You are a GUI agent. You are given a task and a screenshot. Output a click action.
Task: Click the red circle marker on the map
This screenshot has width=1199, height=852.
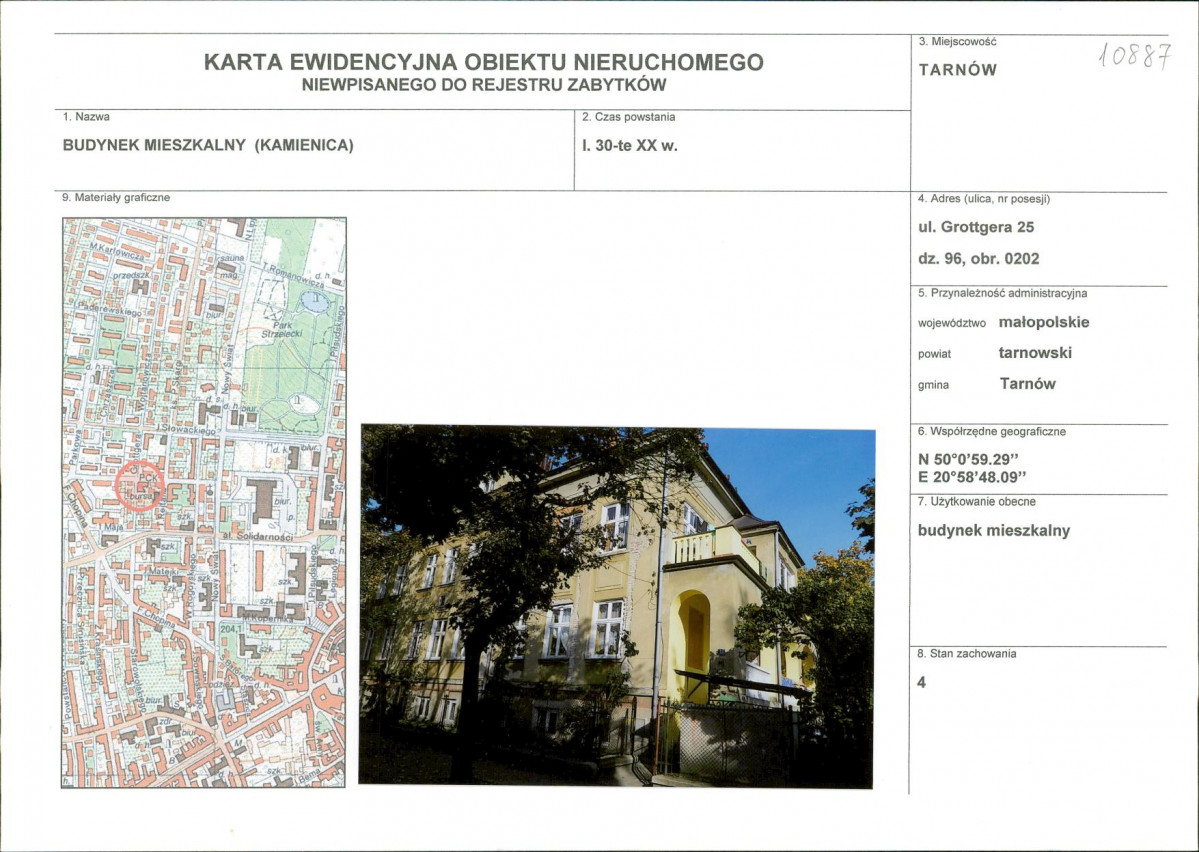[140, 486]
